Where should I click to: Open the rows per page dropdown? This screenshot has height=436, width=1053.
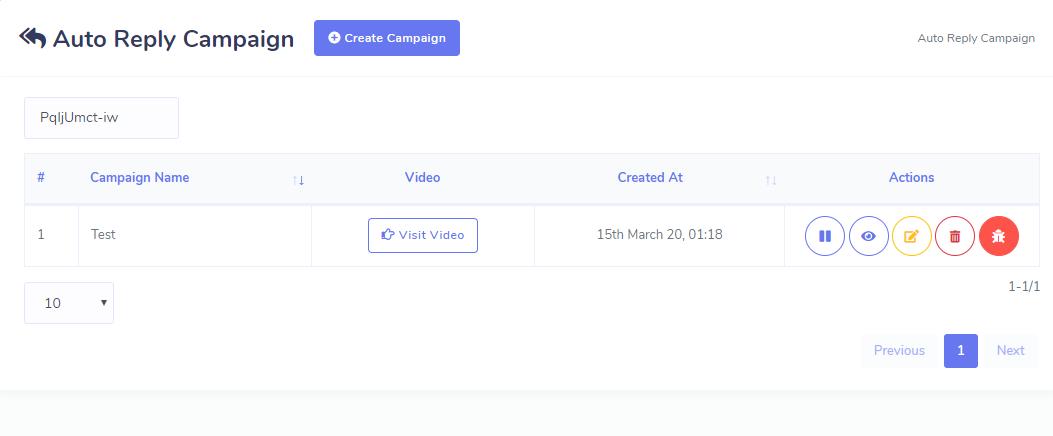click(x=69, y=303)
